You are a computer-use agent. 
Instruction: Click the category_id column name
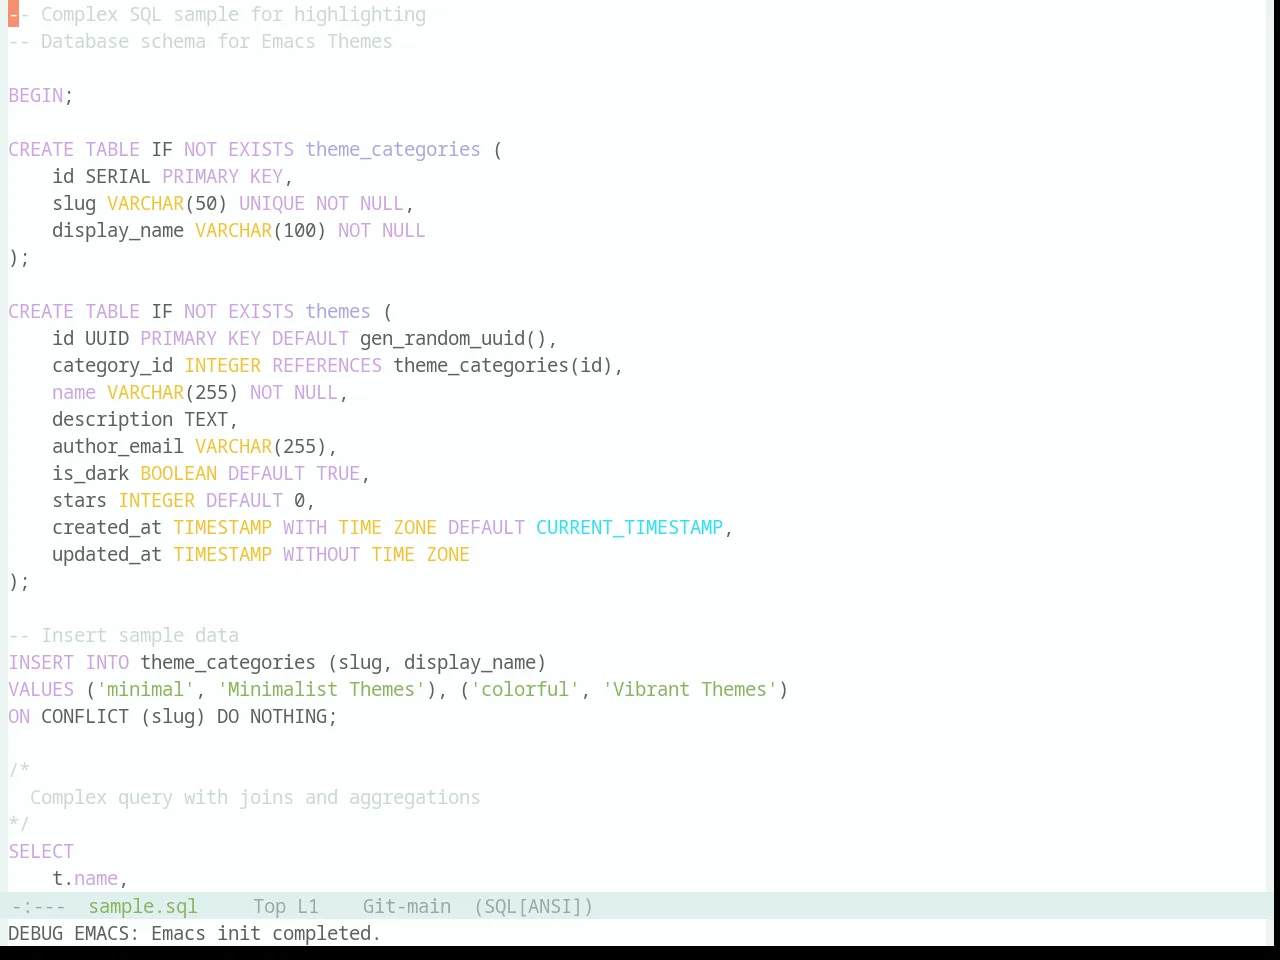(113, 365)
